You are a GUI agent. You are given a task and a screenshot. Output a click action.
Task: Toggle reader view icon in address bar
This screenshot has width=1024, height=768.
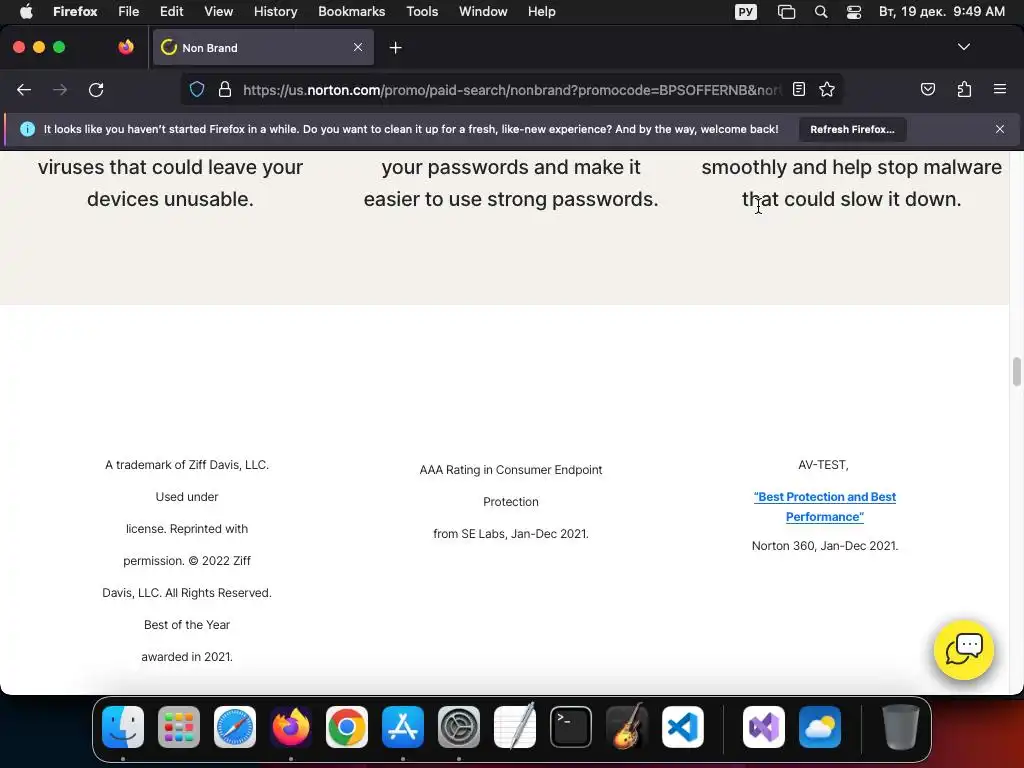[x=799, y=89]
